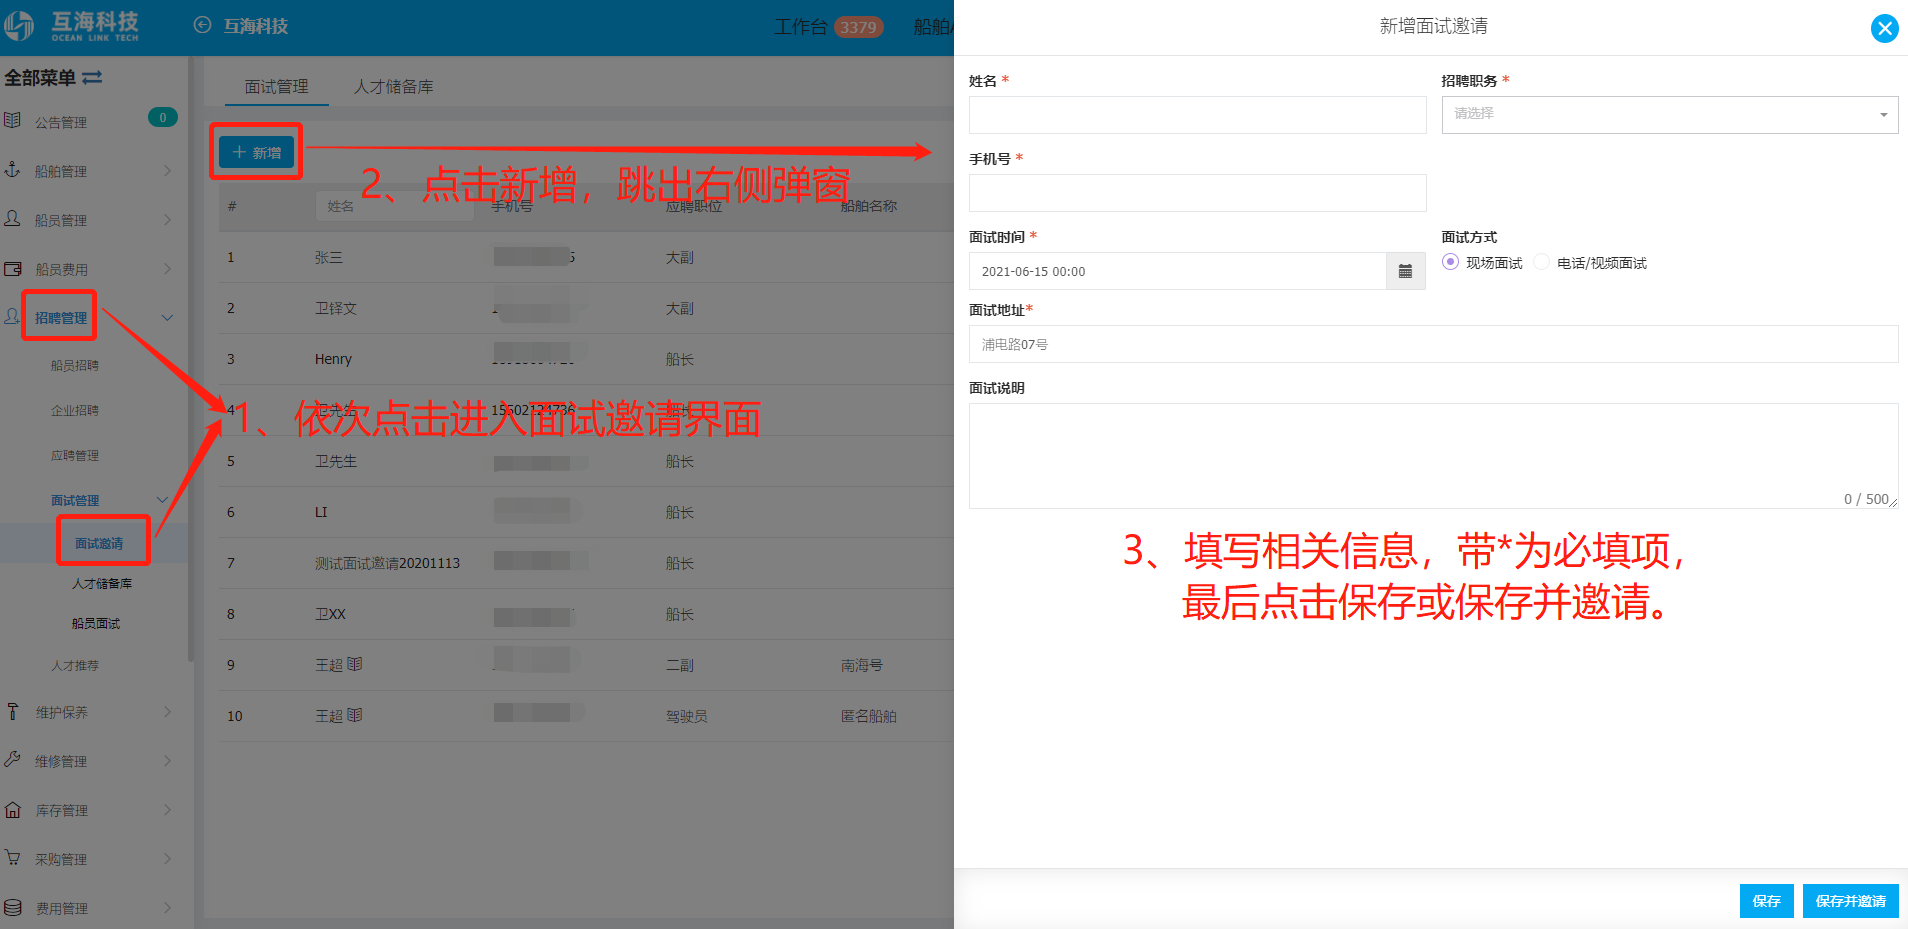1908x929 pixels.
Task: Open the 人才推荐 submenu item
Action: click(75, 665)
